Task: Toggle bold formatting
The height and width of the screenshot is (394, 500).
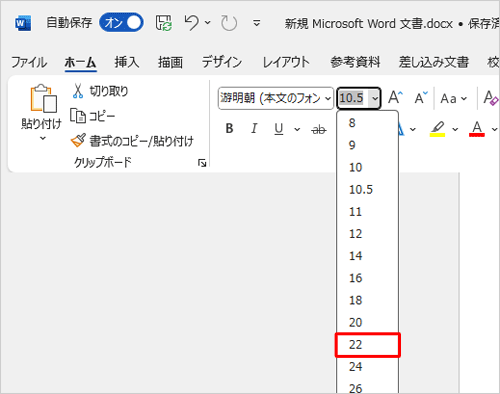Action: coord(229,128)
